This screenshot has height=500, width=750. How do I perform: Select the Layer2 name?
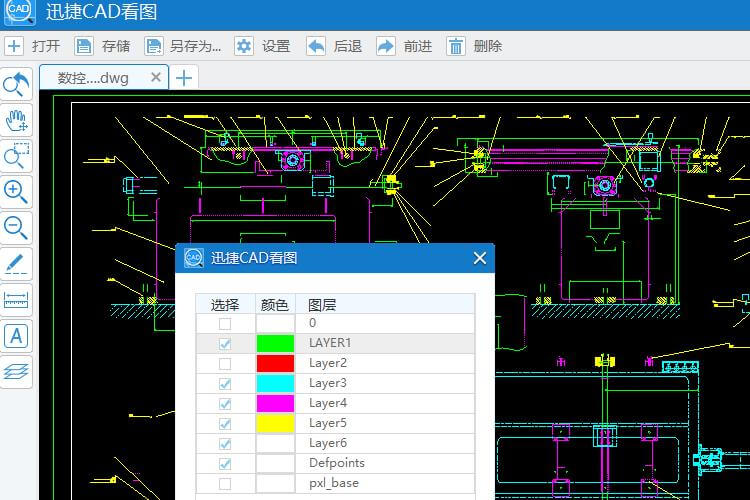(x=328, y=363)
